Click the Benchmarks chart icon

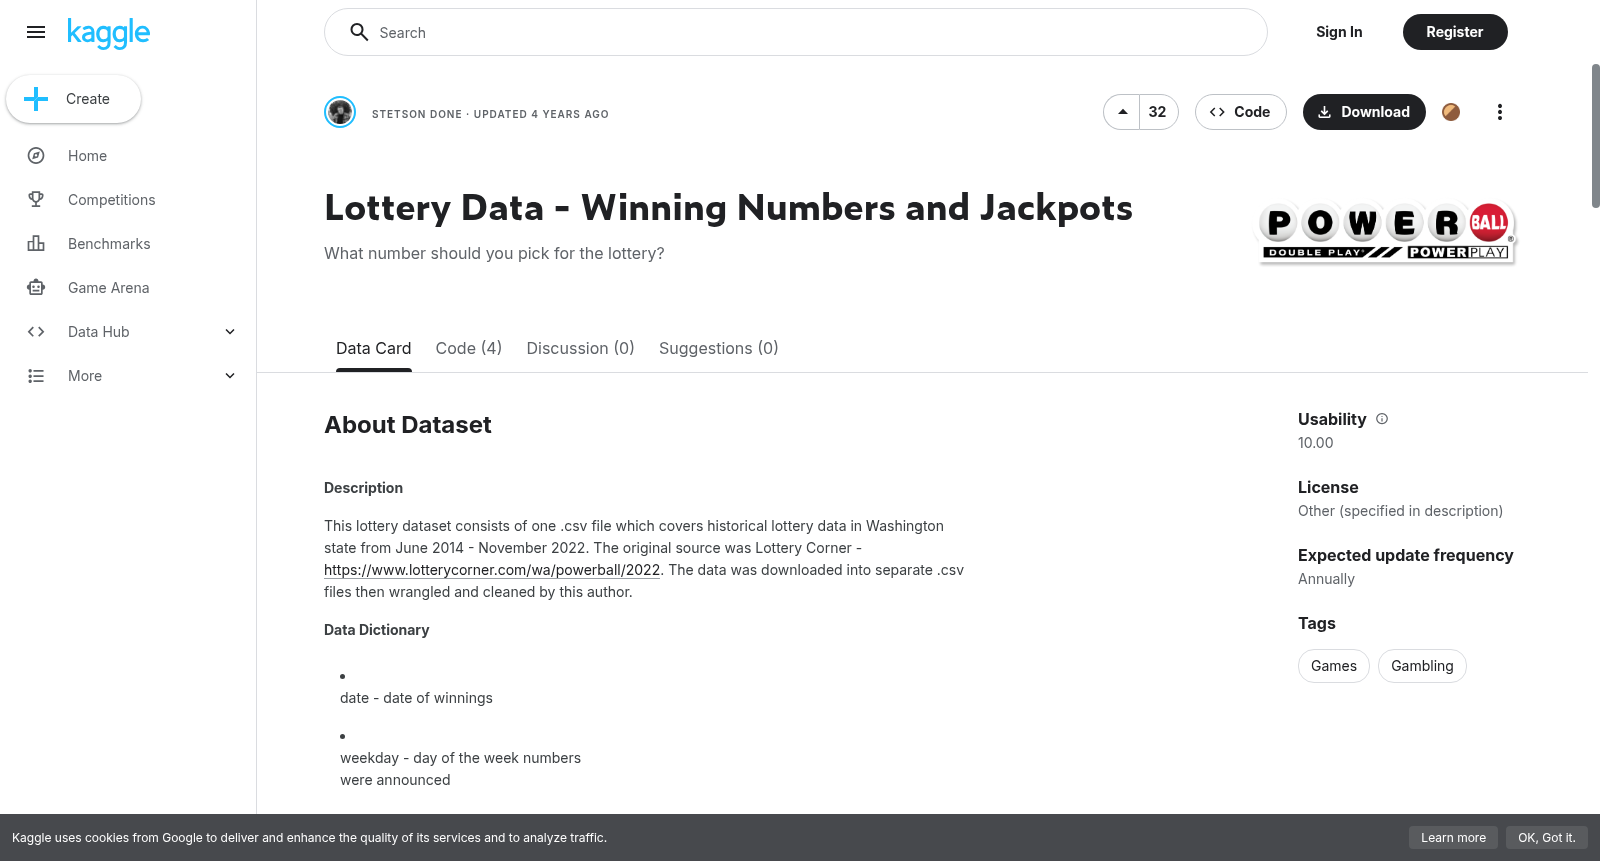(36, 244)
